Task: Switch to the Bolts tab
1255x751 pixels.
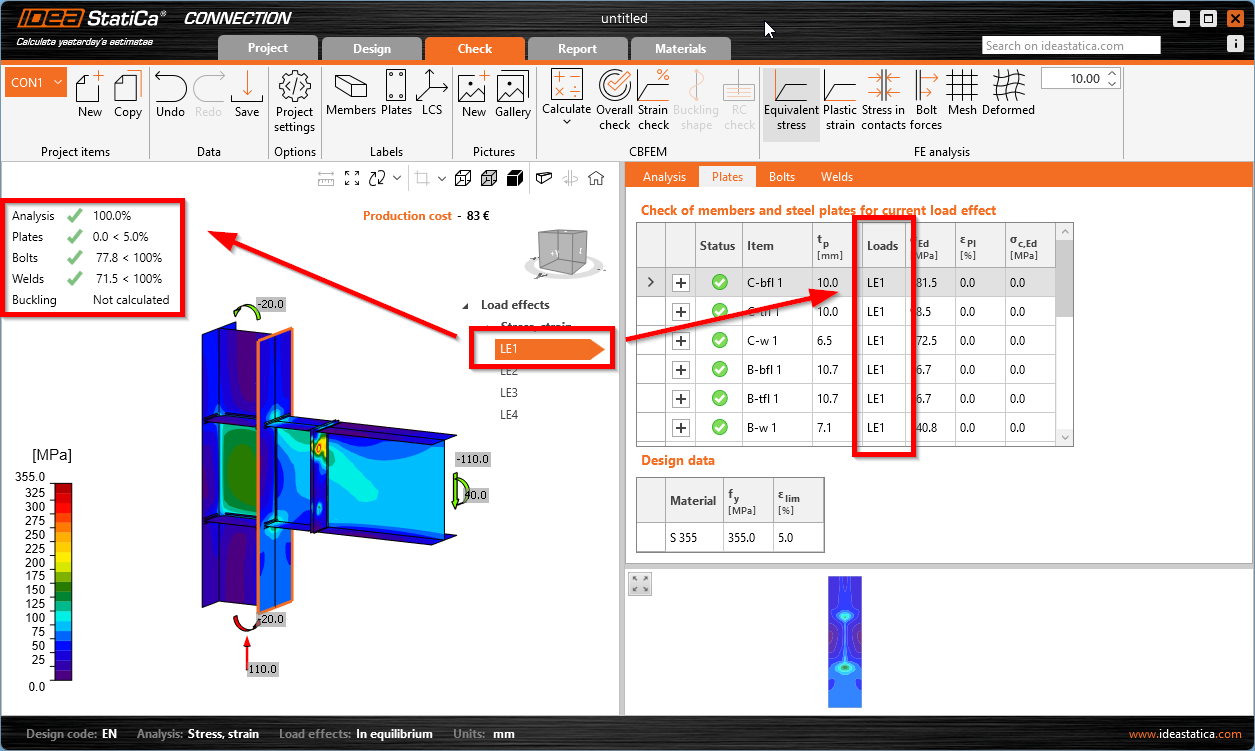Action: tap(782, 177)
